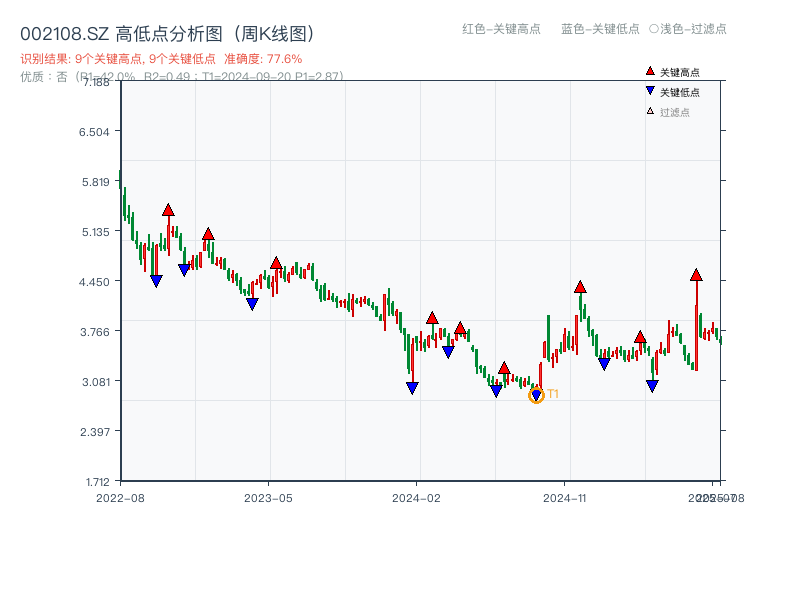Click the legend label 过滤点 beside the hollow triangle
800x600 pixels.
674,112
